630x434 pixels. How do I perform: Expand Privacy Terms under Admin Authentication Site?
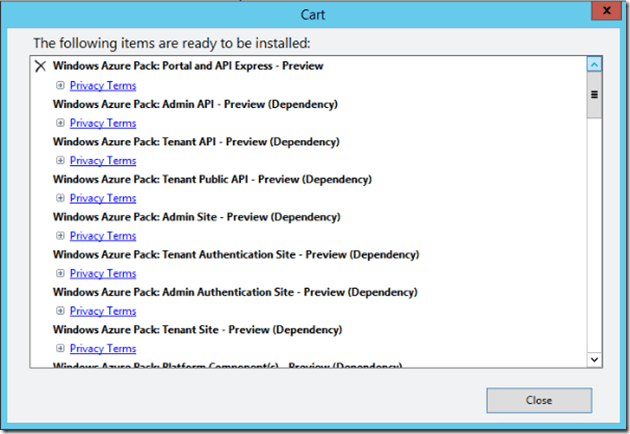[61, 311]
